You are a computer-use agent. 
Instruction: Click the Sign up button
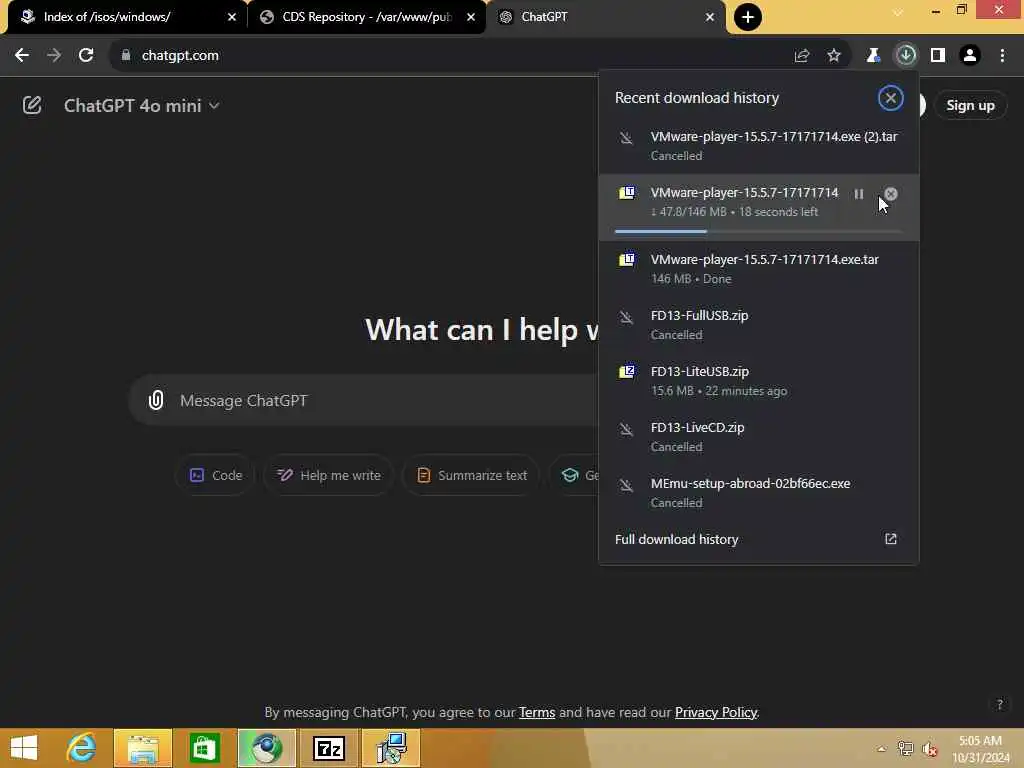pos(970,106)
